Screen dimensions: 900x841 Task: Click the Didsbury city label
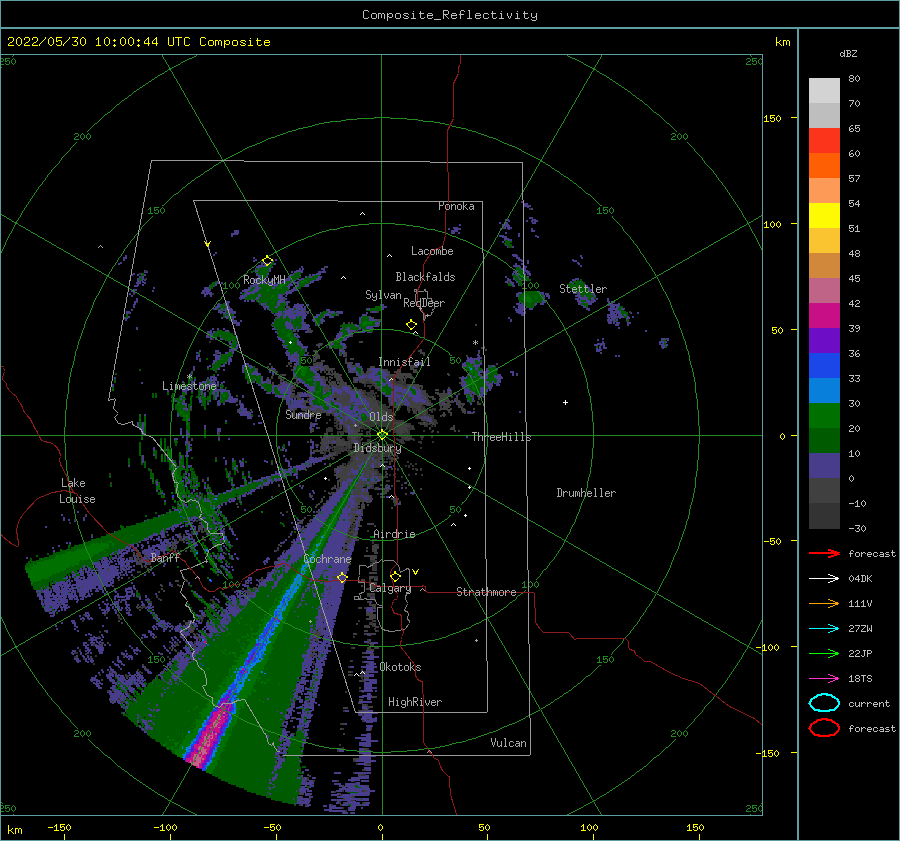[377, 448]
